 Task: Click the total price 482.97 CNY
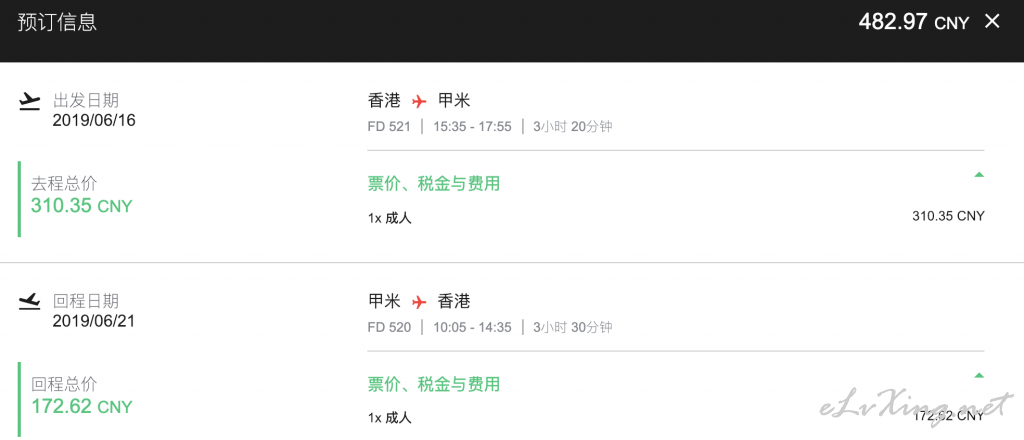914,22
